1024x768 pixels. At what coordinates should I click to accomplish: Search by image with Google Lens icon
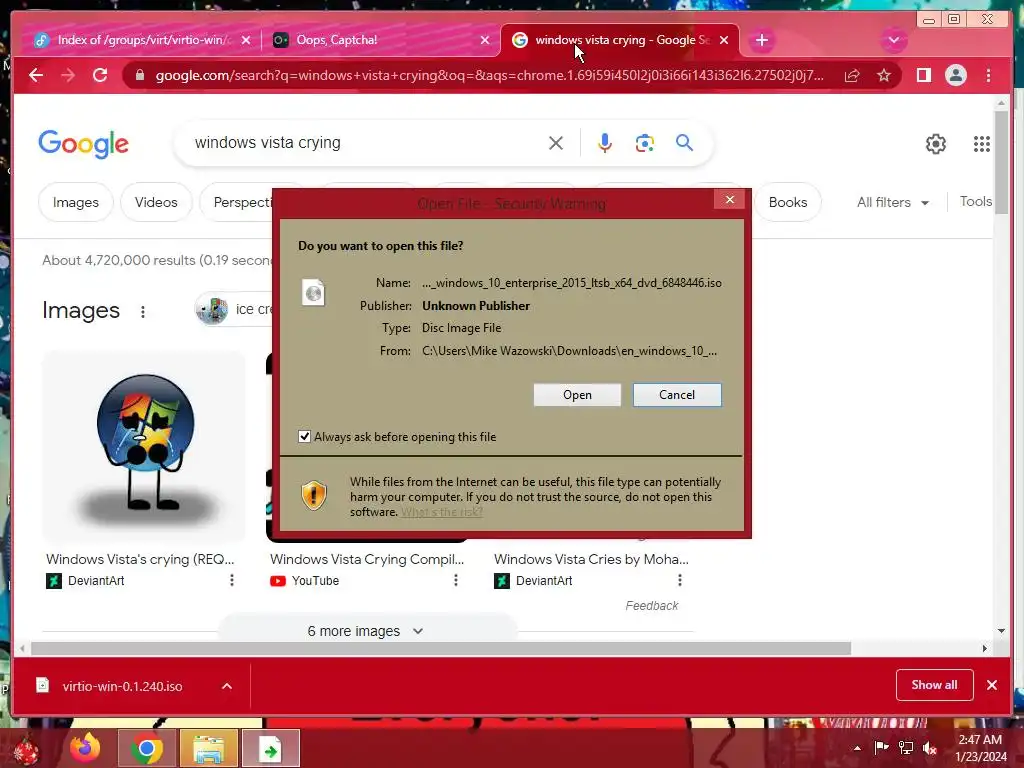(x=645, y=143)
